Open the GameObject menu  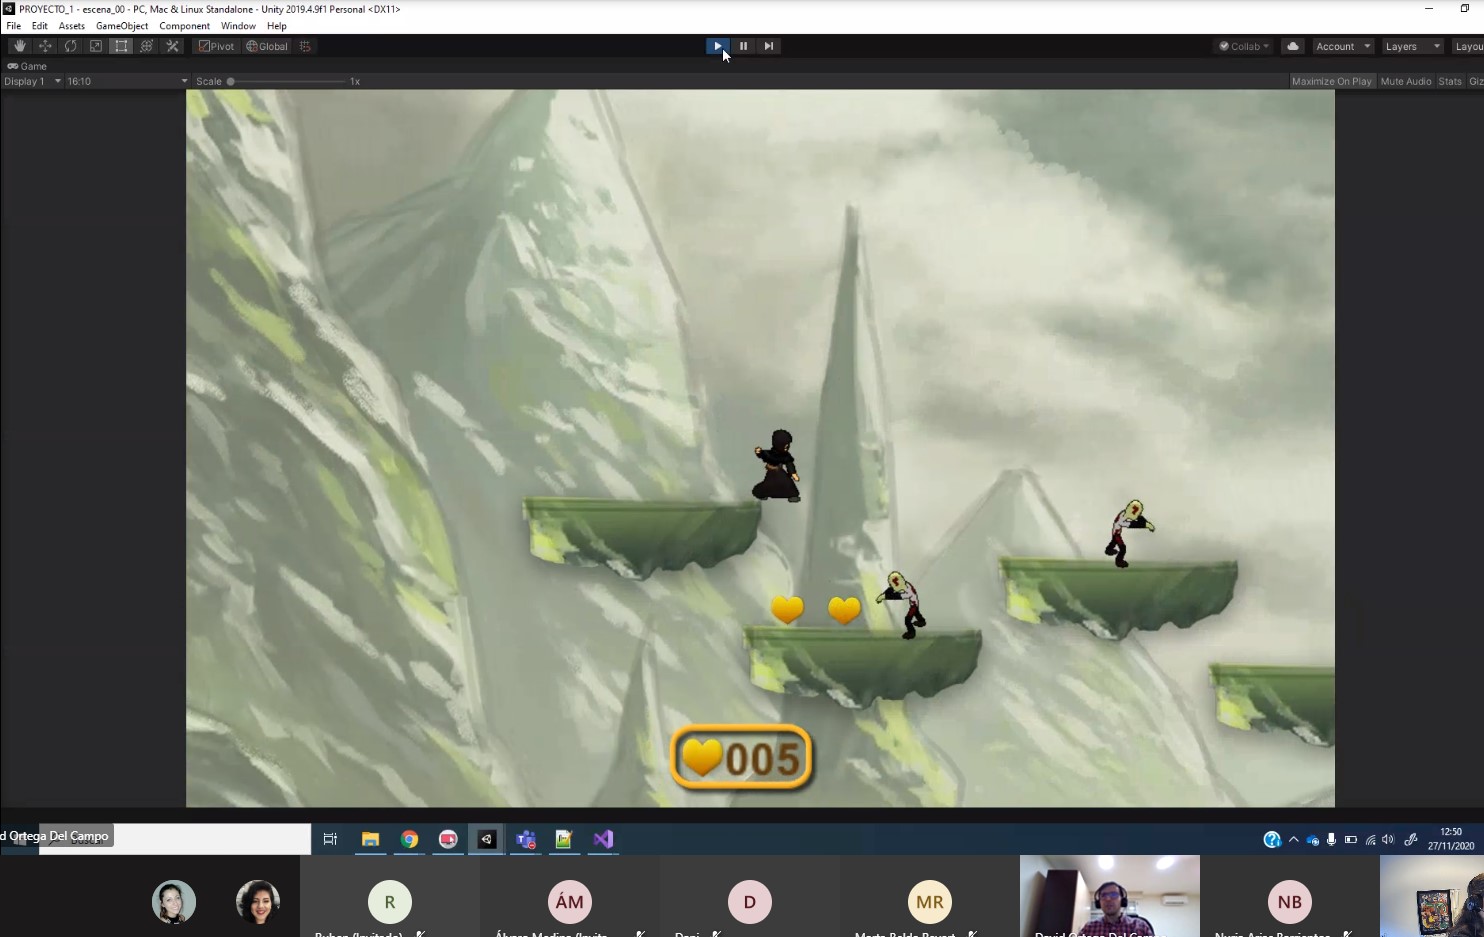(121, 26)
